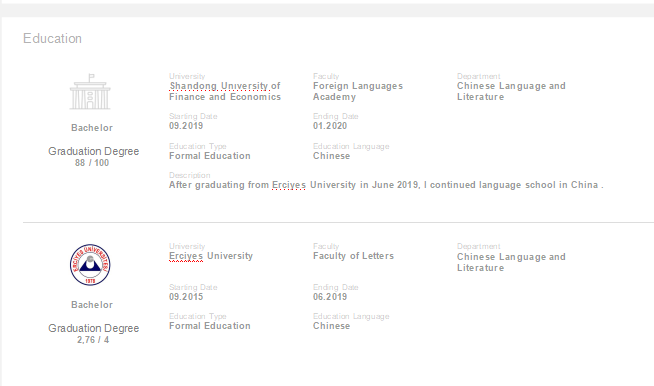
Task: Click the description about graduating from Erciyes
Action: tap(386, 185)
